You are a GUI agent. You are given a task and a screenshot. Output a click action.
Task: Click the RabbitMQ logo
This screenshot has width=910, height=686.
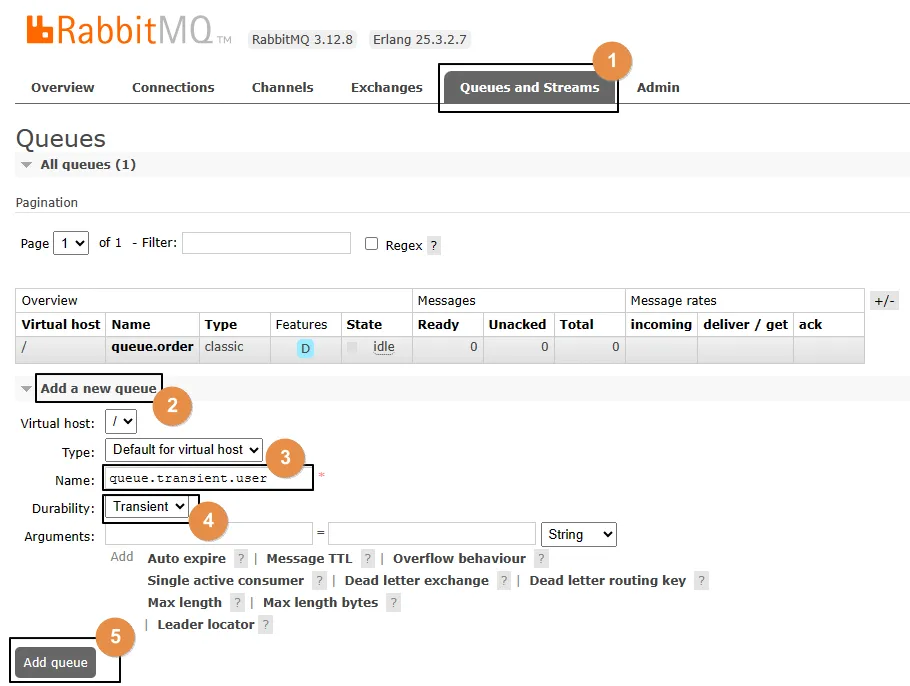coord(120,32)
